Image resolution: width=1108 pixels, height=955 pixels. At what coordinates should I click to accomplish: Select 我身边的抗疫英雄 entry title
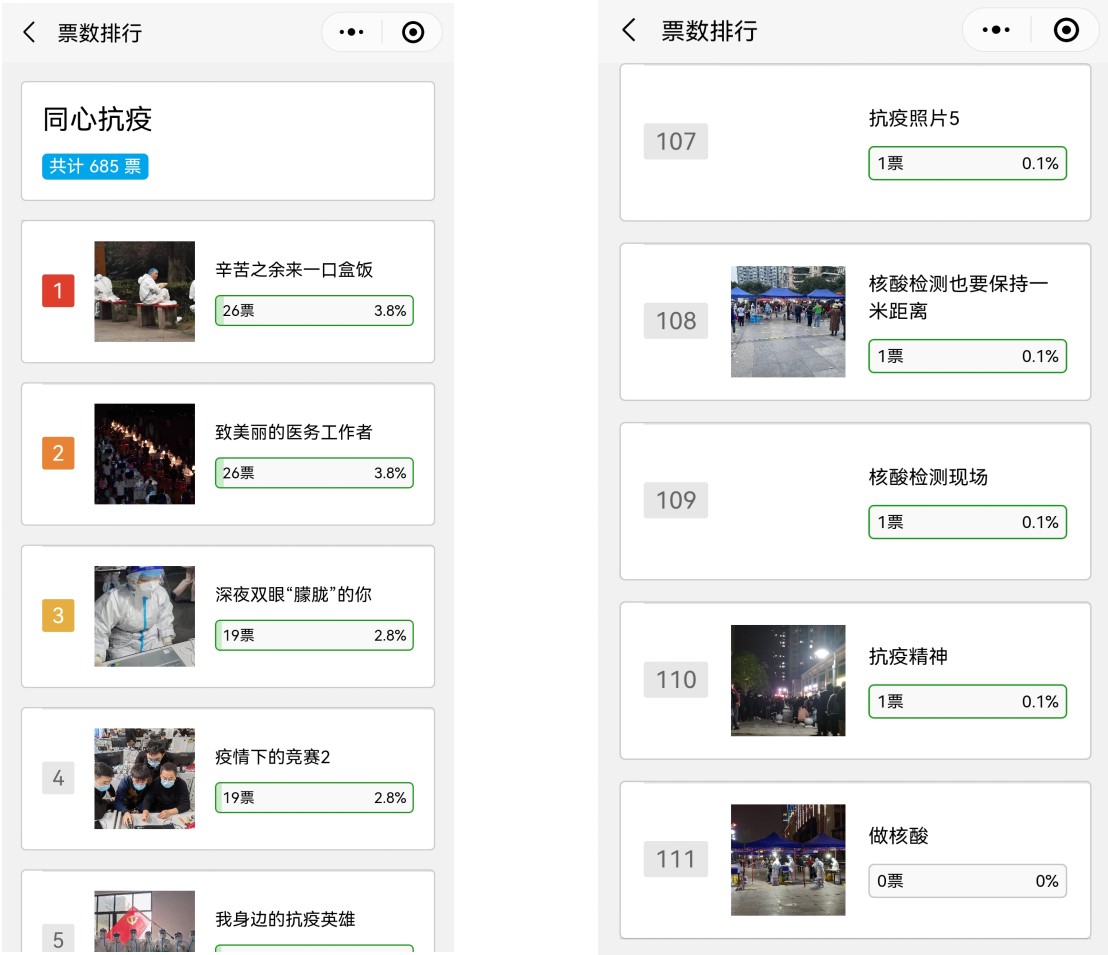pos(285,919)
